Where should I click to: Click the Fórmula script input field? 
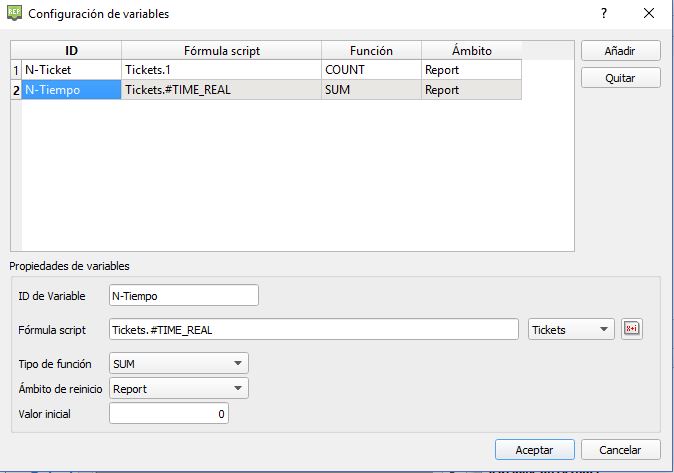[x=313, y=330]
